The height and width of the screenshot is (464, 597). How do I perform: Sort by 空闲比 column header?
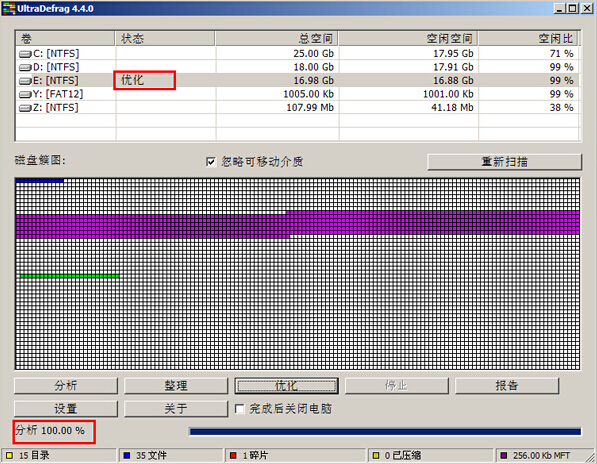coord(528,38)
